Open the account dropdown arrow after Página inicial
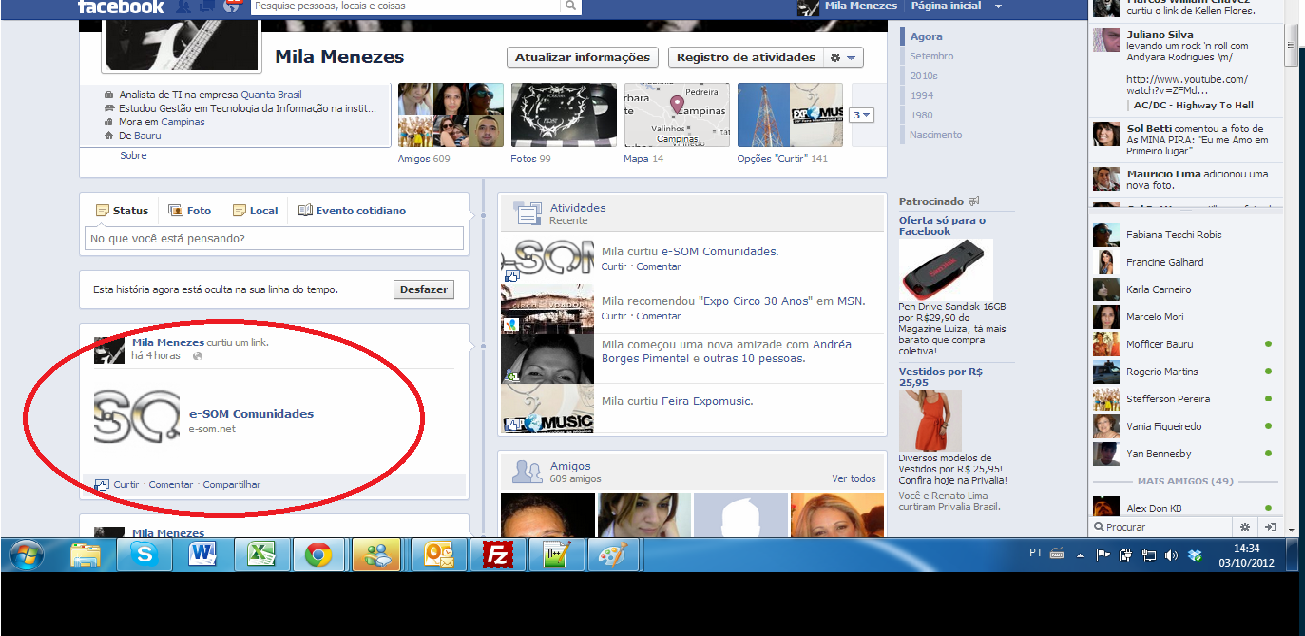1305x636 pixels. 998,6
